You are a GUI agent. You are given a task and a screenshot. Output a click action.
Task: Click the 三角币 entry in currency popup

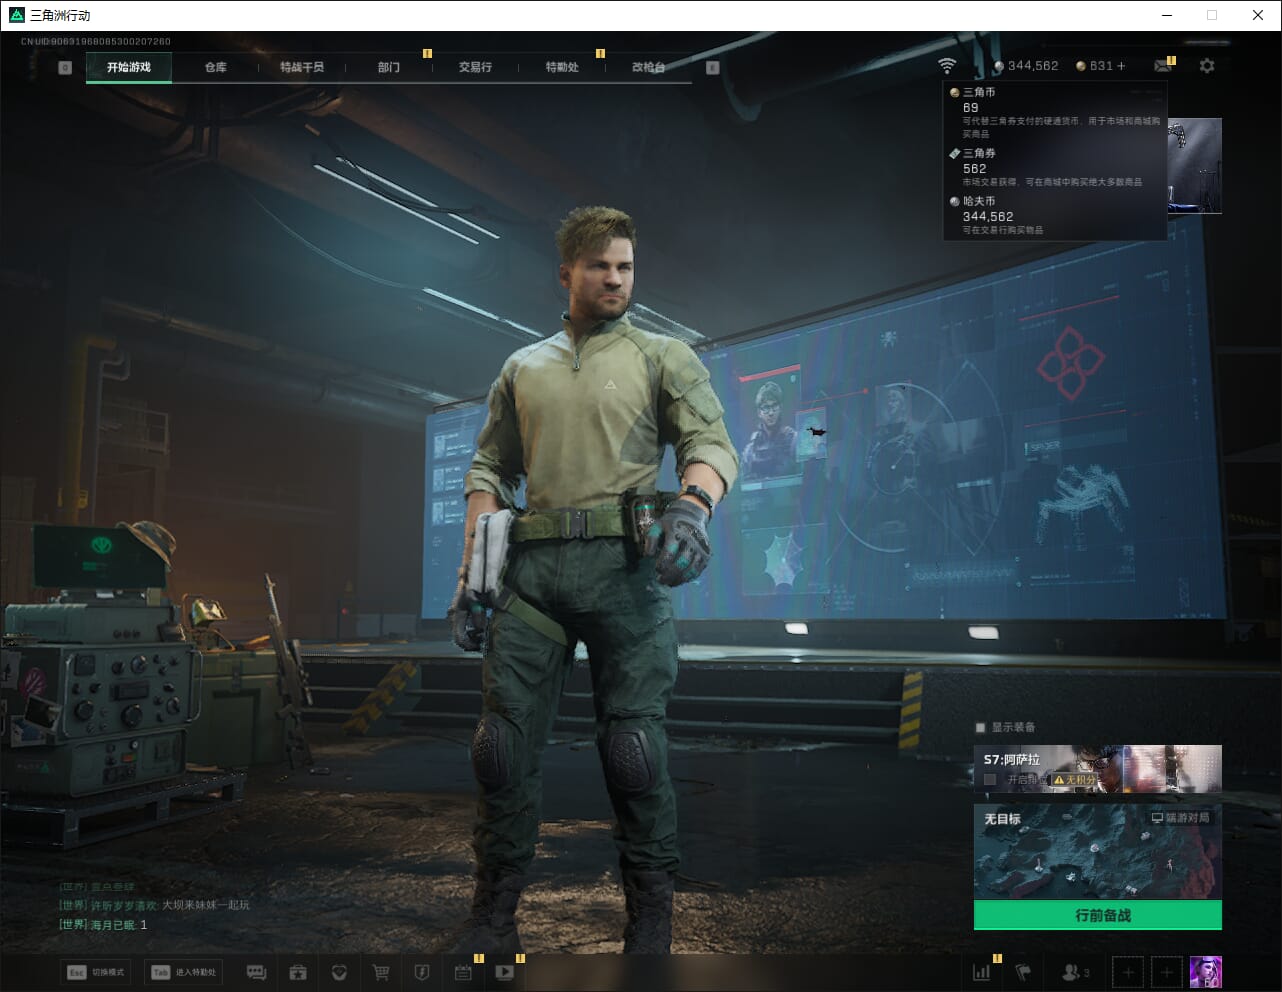coord(1055,112)
